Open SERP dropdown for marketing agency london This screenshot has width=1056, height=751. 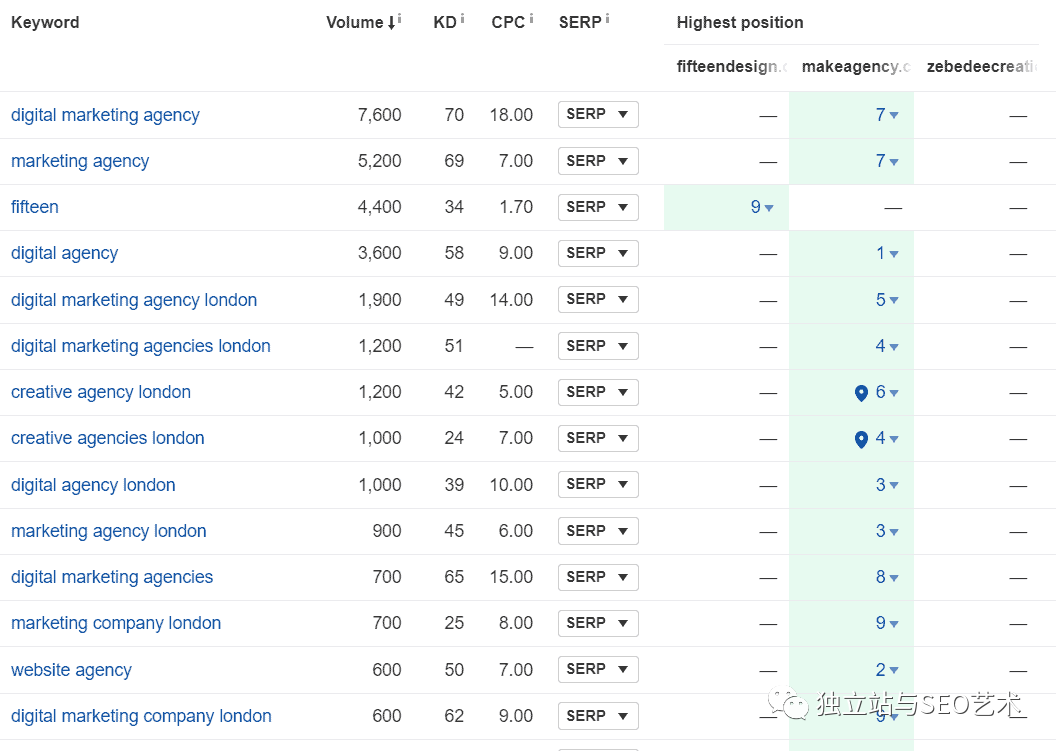[x=598, y=531]
